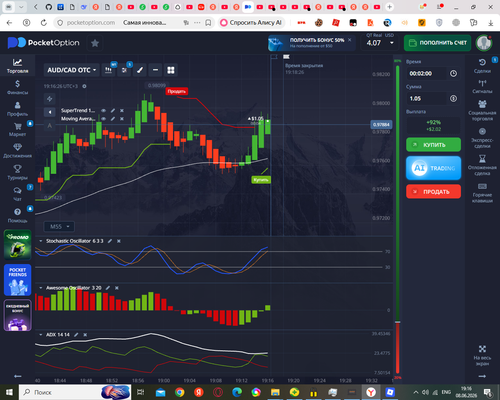Collapse left sidebar arrow
The width and height of the screenshot is (500, 400).
click(x=17, y=376)
